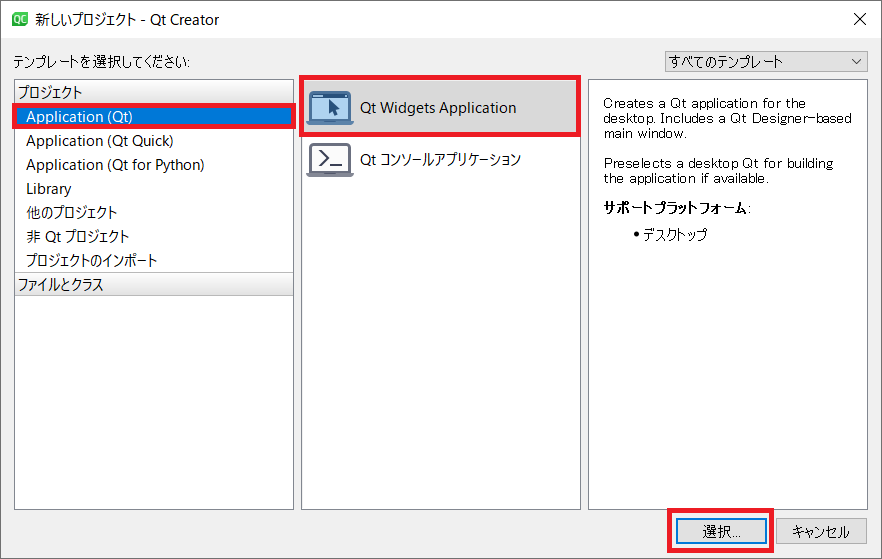Click the 選択... button
This screenshot has height=559, width=882.
(721, 531)
